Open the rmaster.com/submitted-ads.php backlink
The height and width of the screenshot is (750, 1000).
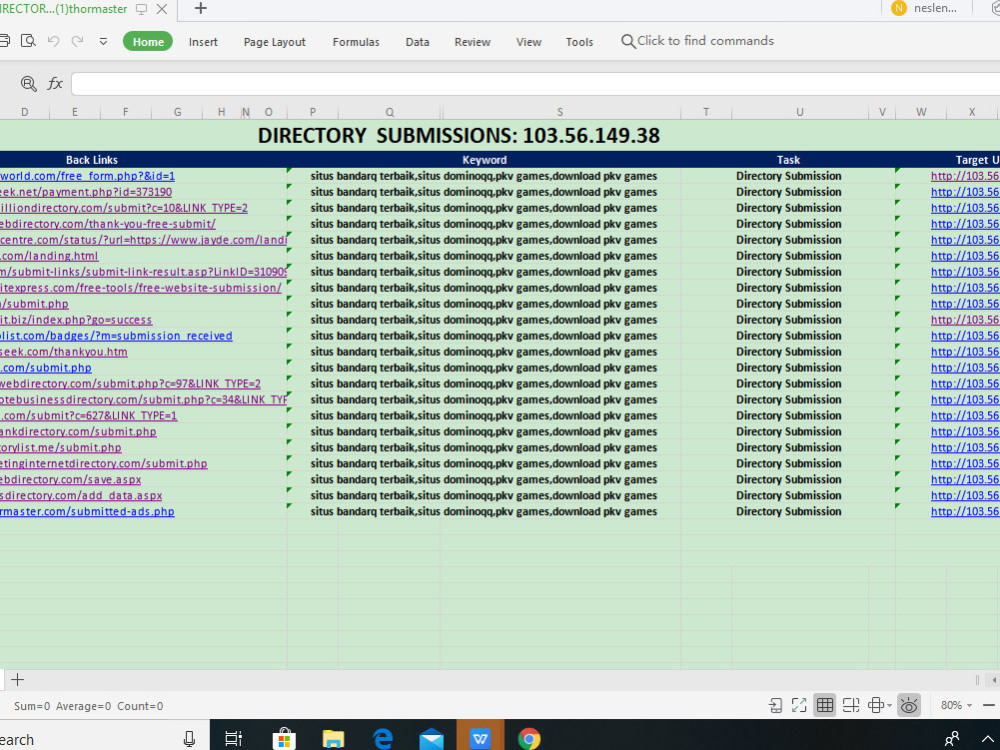[87, 511]
